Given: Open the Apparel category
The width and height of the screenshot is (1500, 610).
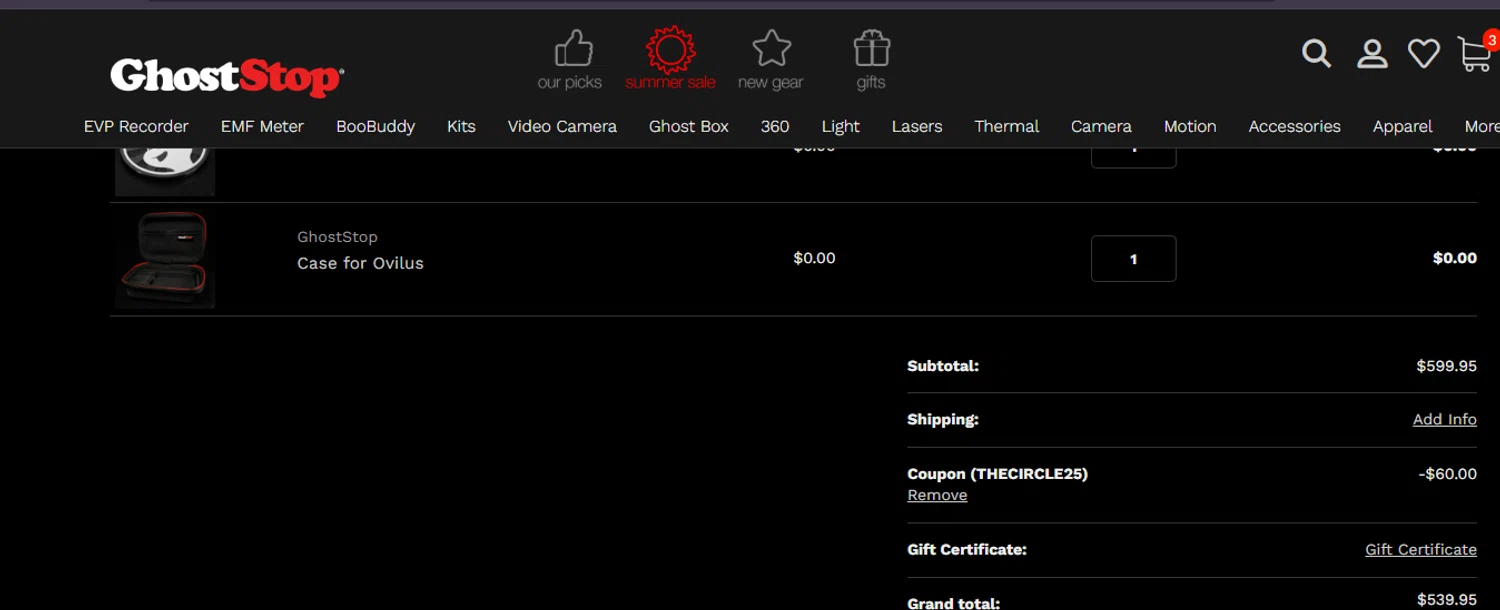Looking at the screenshot, I should click(x=1403, y=126).
